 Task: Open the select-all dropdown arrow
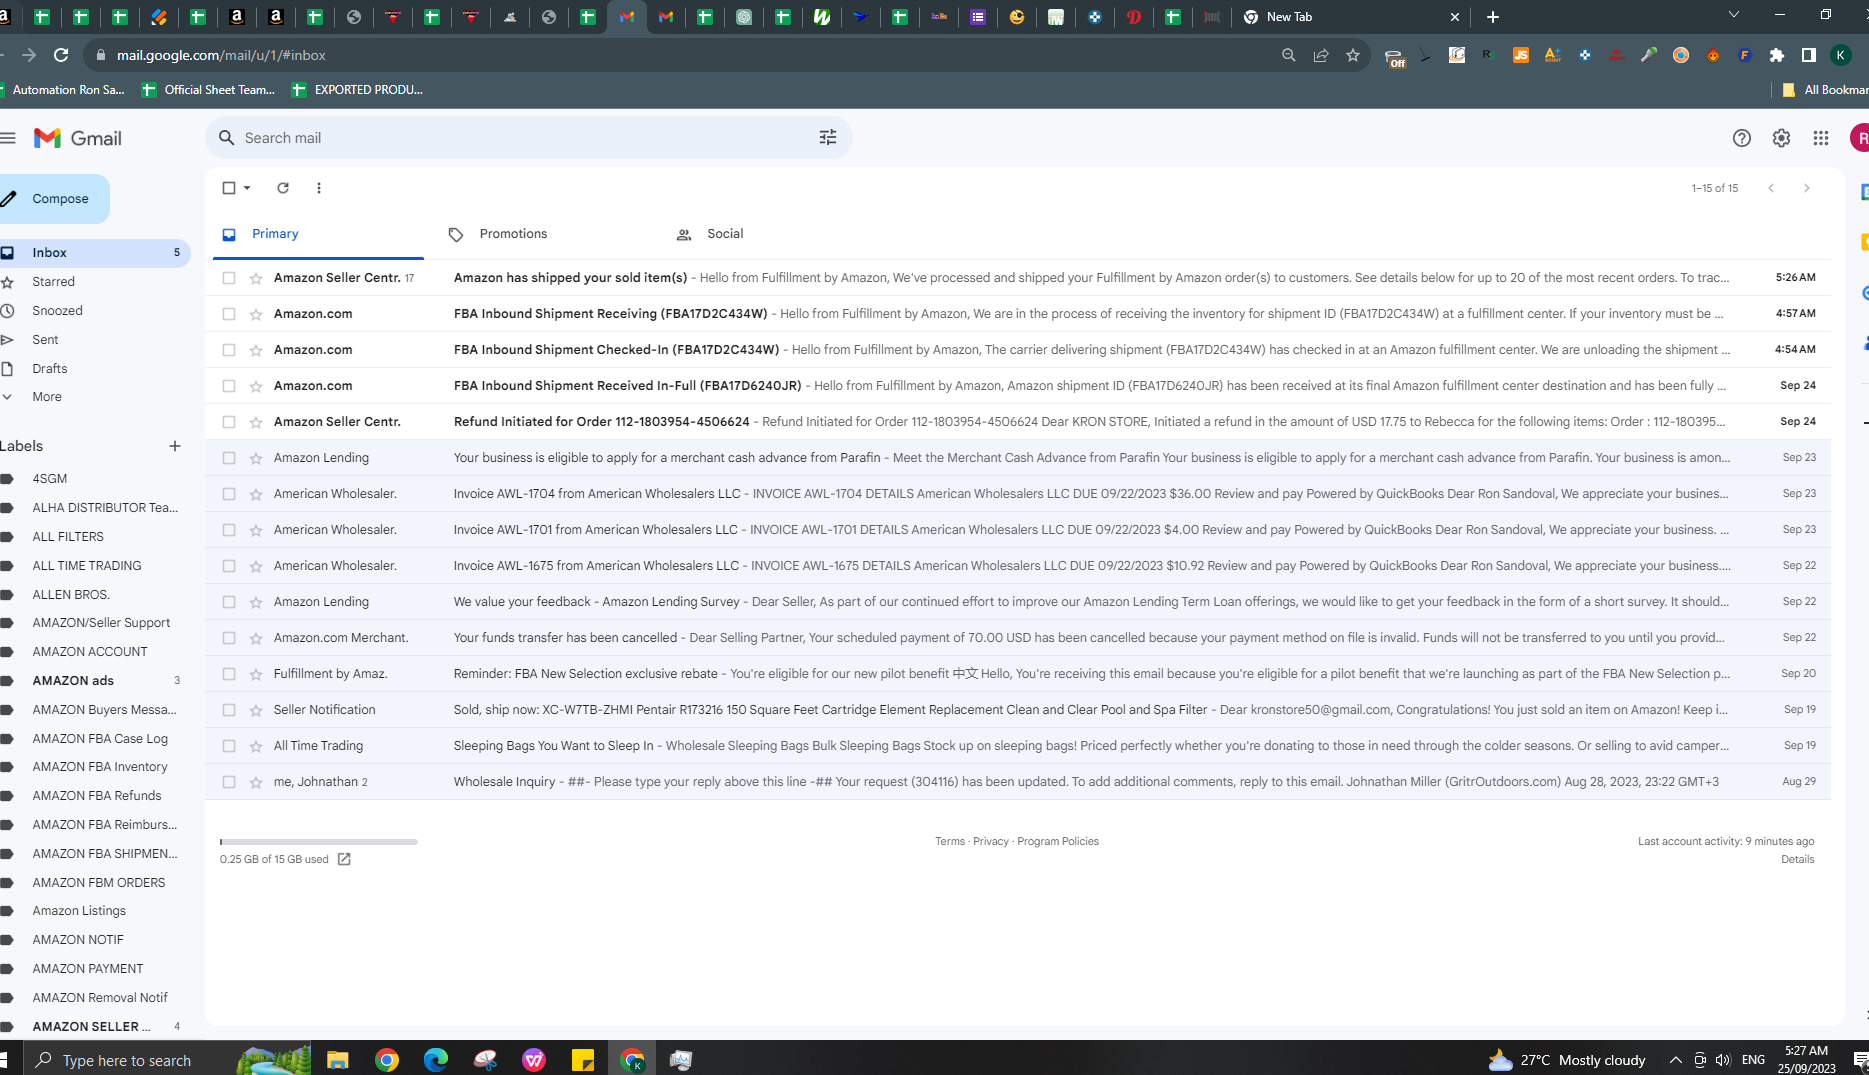(x=247, y=188)
